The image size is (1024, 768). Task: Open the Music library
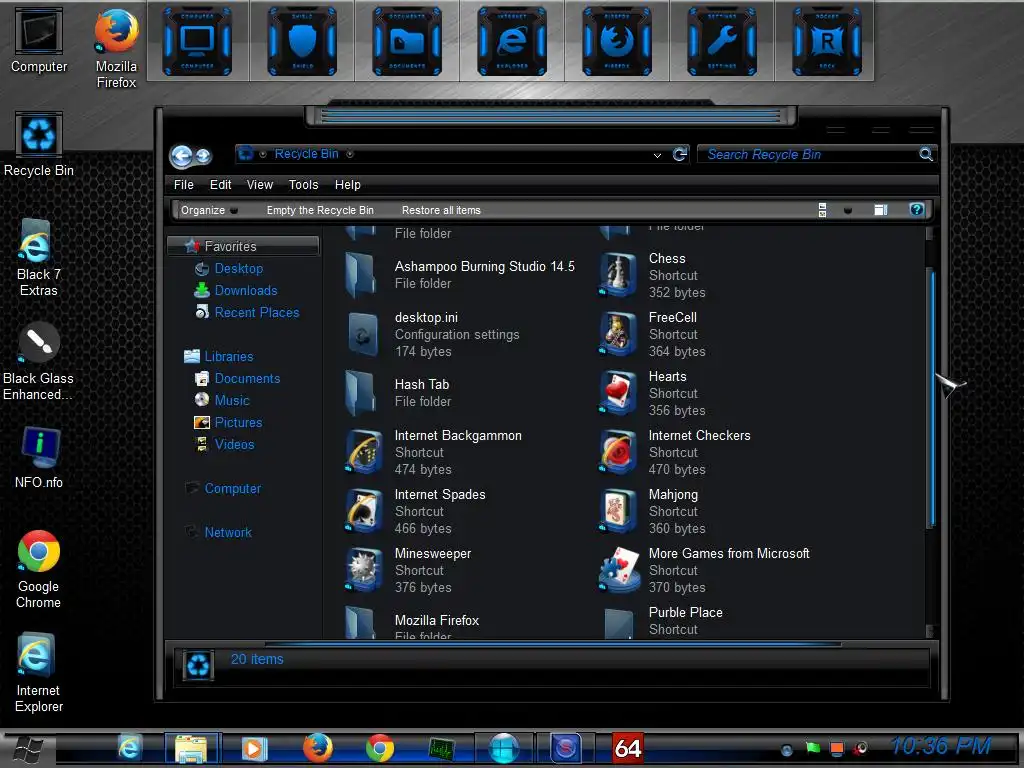(x=232, y=400)
